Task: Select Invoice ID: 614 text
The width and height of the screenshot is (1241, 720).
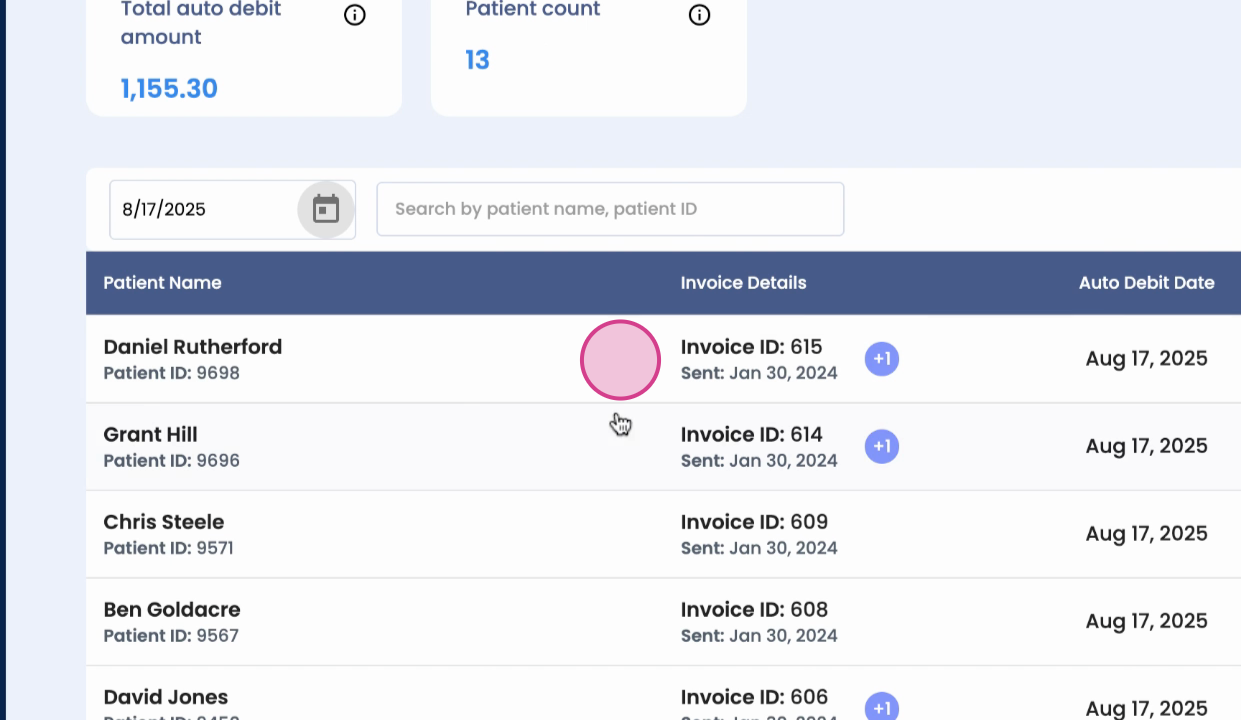Action: [x=751, y=434]
